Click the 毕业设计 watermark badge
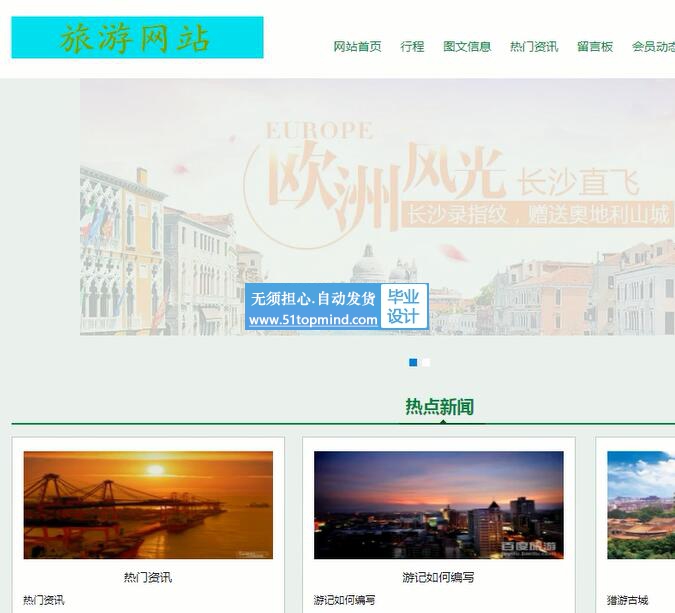The height and width of the screenshot is (613, 675). [x=403, y=306]
